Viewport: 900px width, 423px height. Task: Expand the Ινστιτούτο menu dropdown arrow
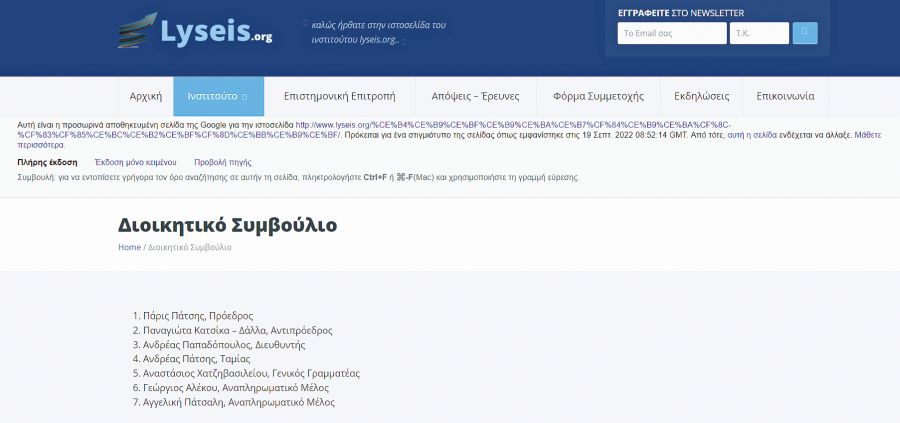tap(245, 97)
